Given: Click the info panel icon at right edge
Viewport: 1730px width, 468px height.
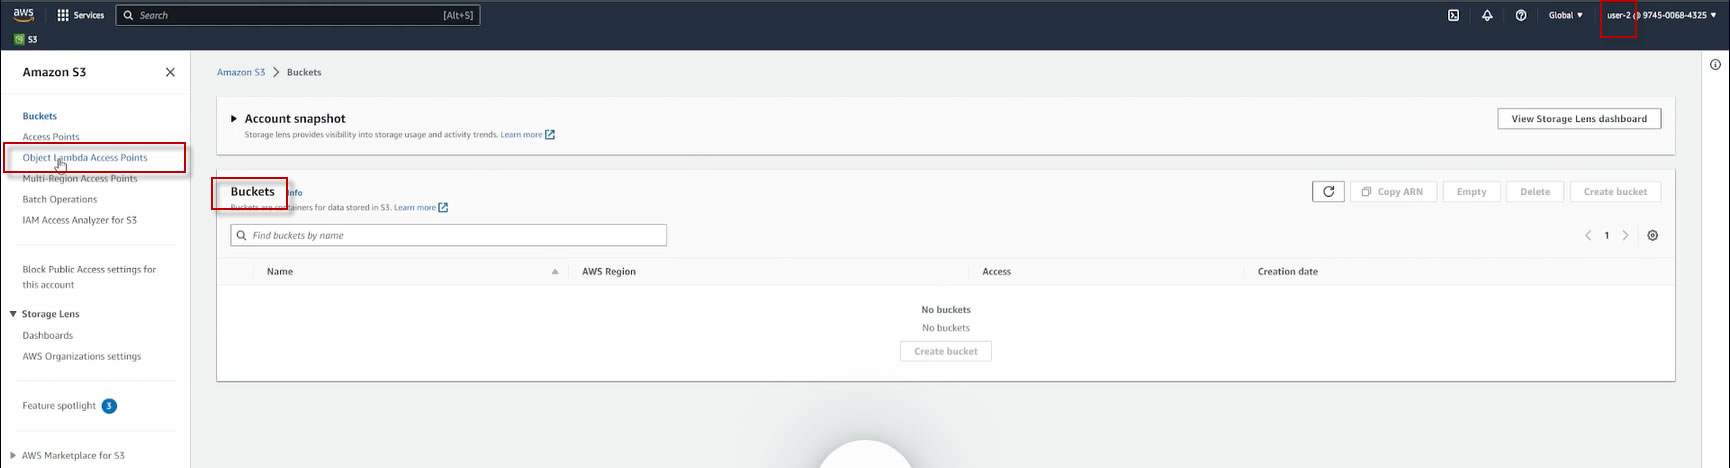Looking at the screenshot, I should 1715,65.
